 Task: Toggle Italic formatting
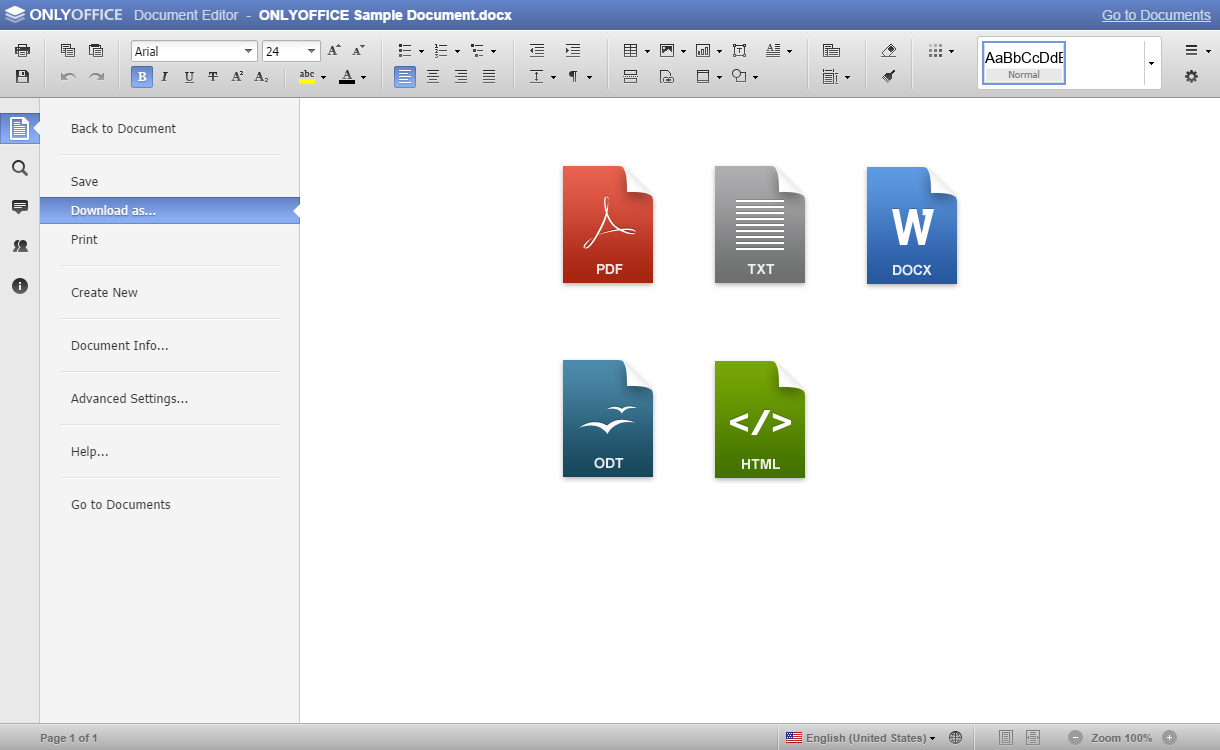click(165, 76)
